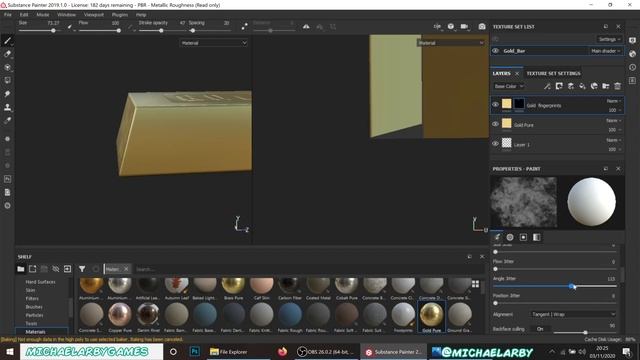Viewport: 640px width, 360px height.
Task: Select the Smudge tool
Action: coord(7,94)
